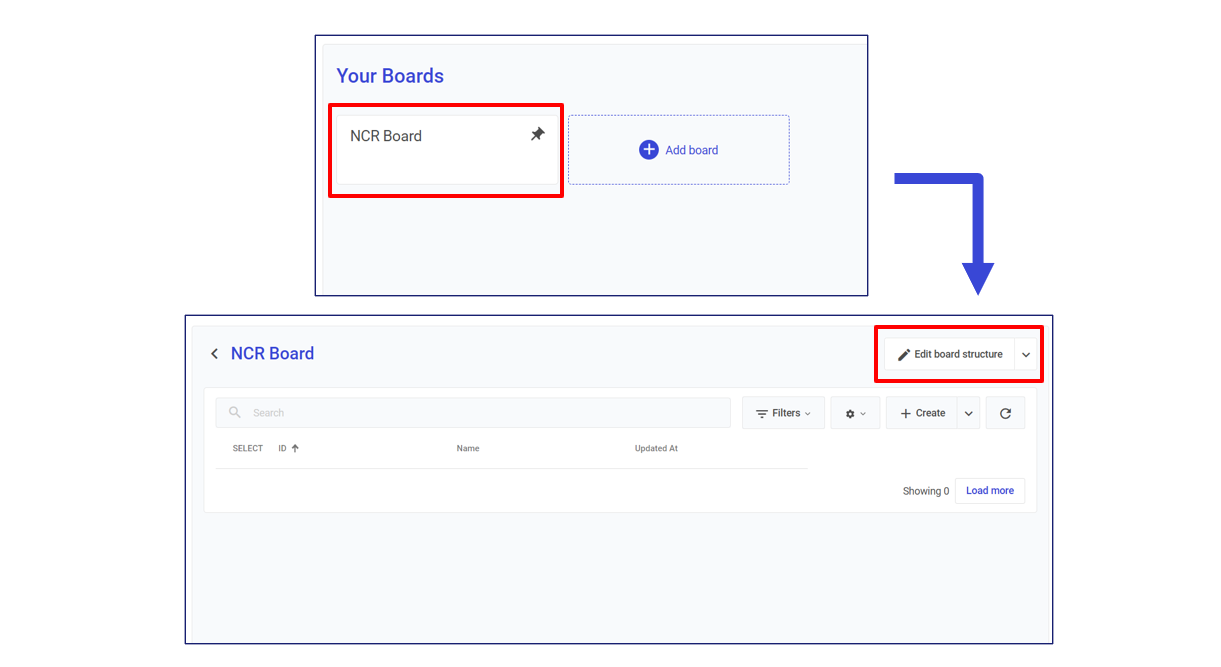
Task: Click the blue plus circle icon
Action: point(649,150)
